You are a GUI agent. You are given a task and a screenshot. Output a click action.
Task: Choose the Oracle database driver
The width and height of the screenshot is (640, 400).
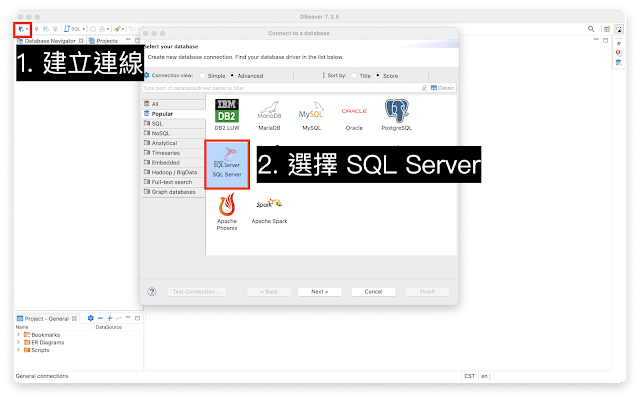click(354, 118)
